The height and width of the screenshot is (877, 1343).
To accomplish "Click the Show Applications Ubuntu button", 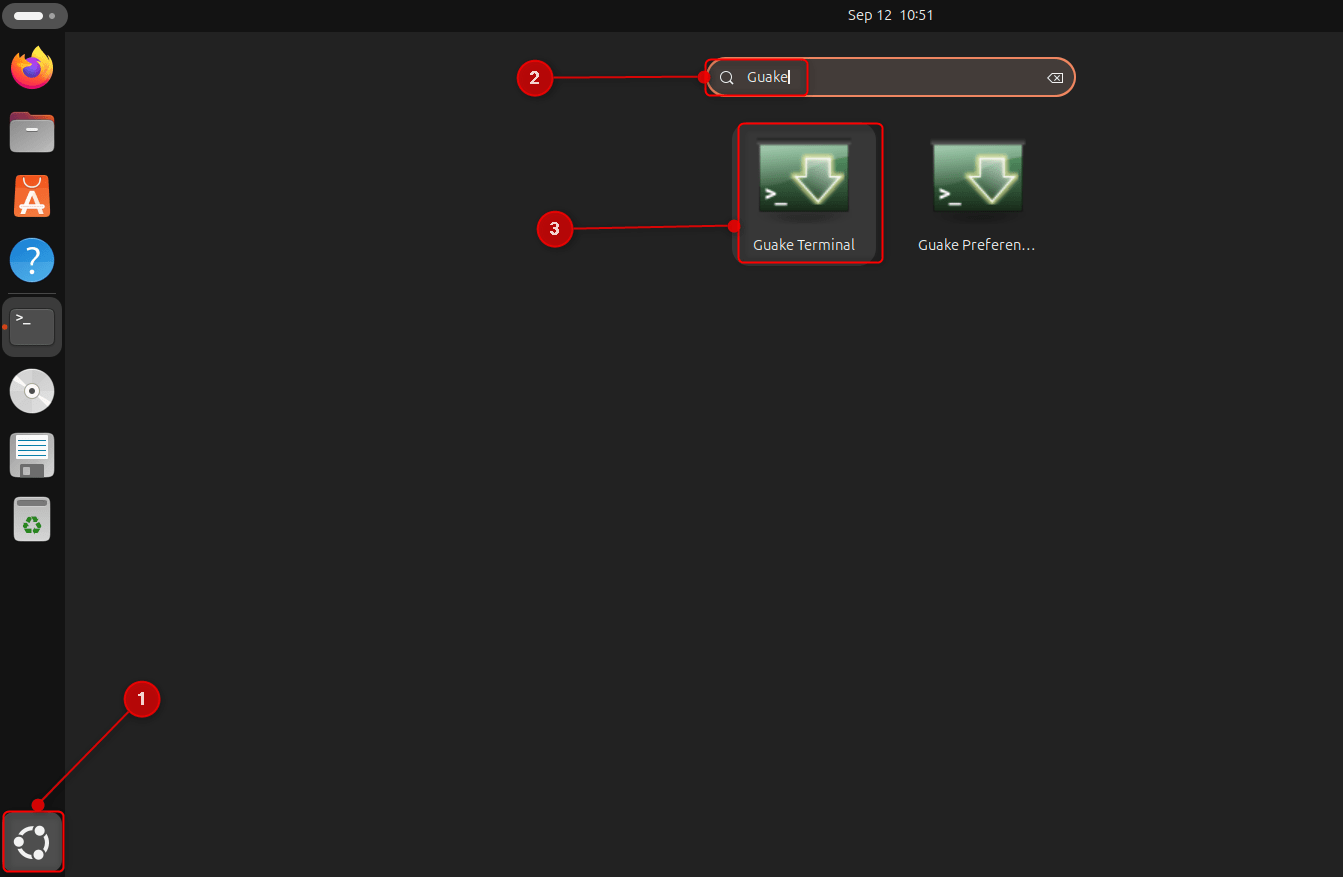I will pos(33,842).
